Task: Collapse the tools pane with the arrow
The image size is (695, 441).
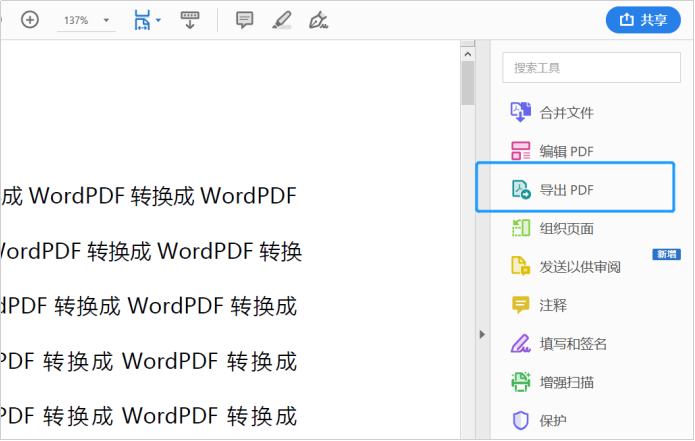Action: 482,334
